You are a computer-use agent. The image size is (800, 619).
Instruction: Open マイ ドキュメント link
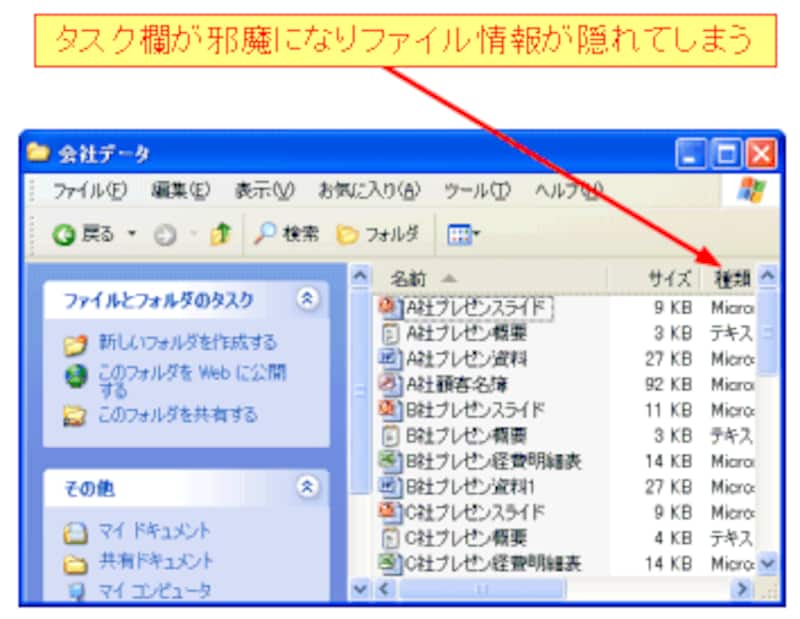click(x=154, y=531)
